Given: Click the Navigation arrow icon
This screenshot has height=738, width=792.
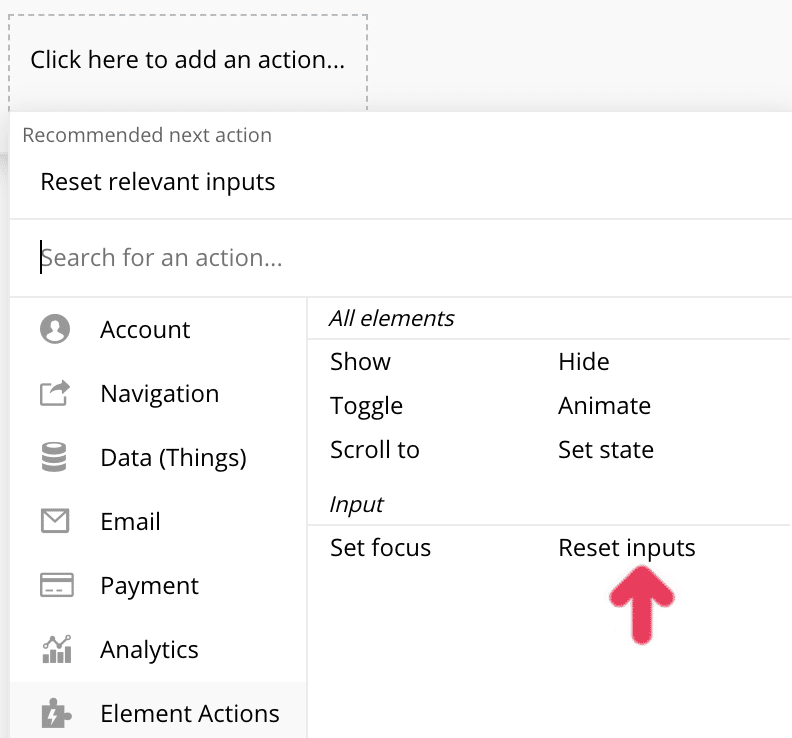Looking at the screenshot, I should pyautogui.click(x=54, y=394).
